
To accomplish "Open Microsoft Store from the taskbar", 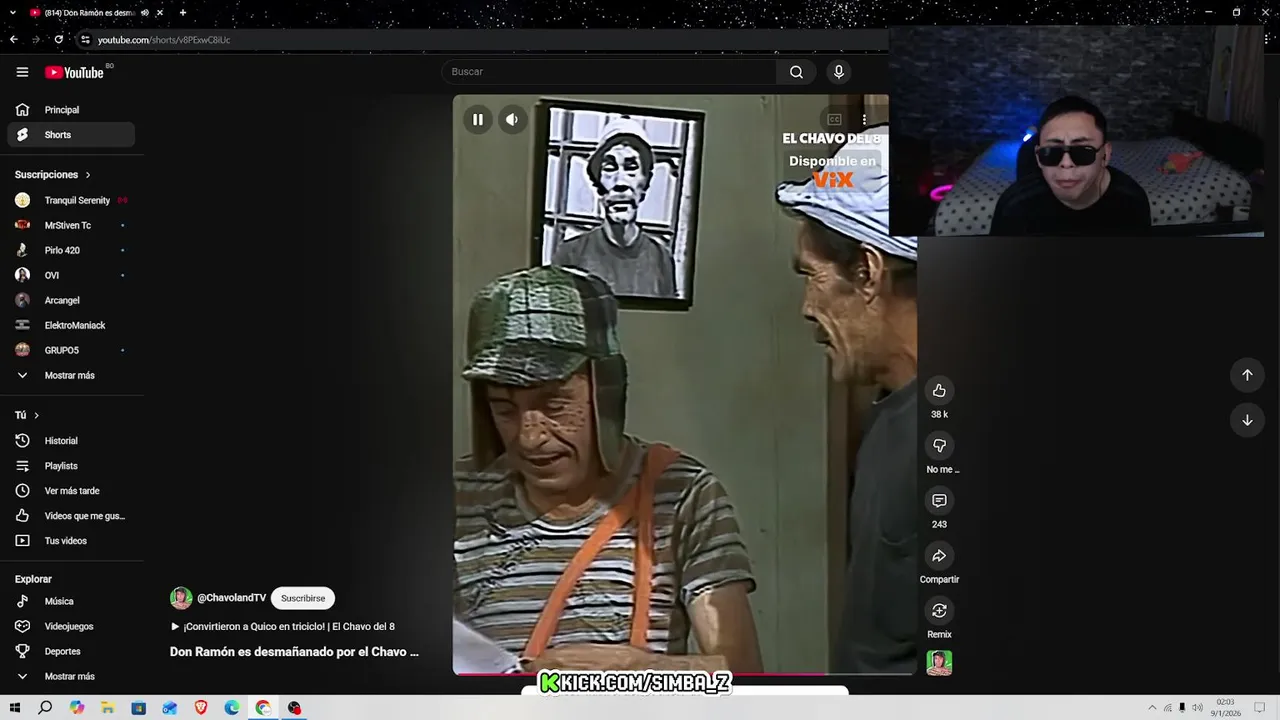I will tap(139, 708).
